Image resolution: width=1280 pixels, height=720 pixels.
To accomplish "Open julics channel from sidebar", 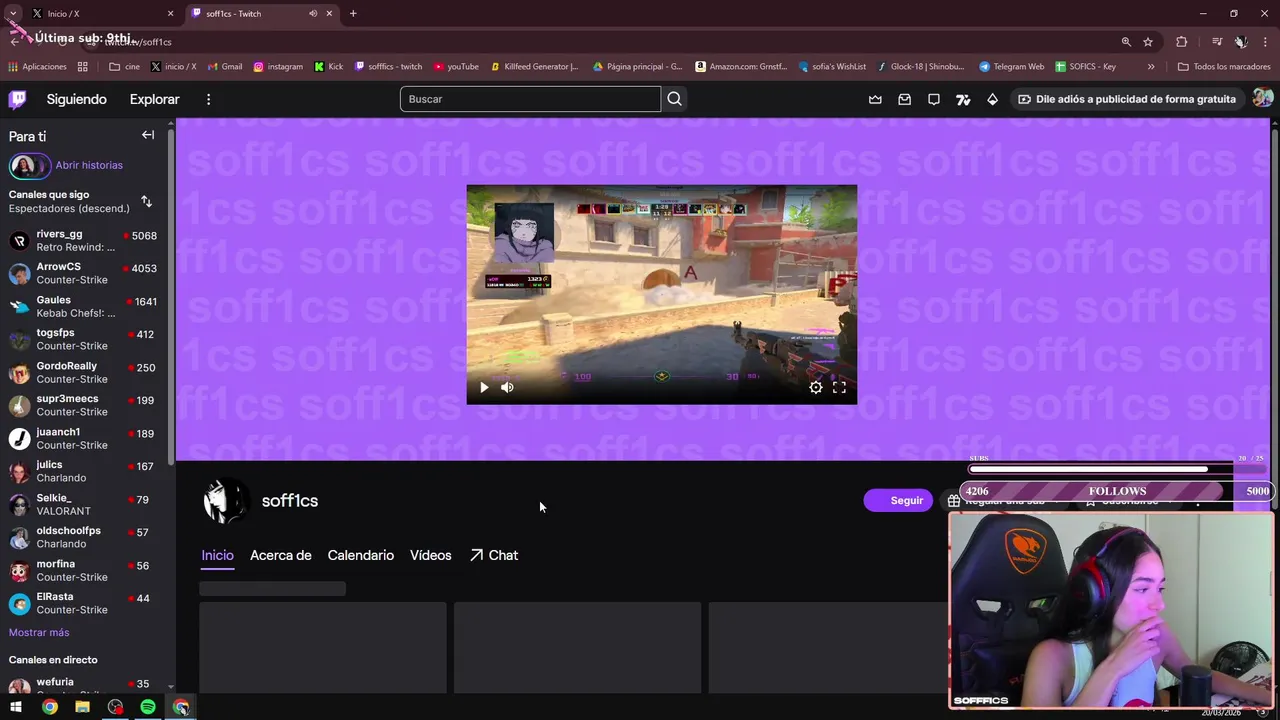I will pyautogui.click(x=84, y=471).
